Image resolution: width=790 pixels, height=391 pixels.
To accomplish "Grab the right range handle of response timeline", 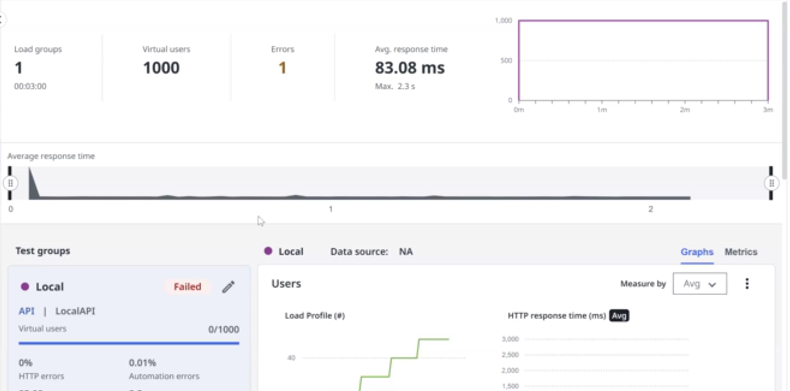I will tap(771, 183).
